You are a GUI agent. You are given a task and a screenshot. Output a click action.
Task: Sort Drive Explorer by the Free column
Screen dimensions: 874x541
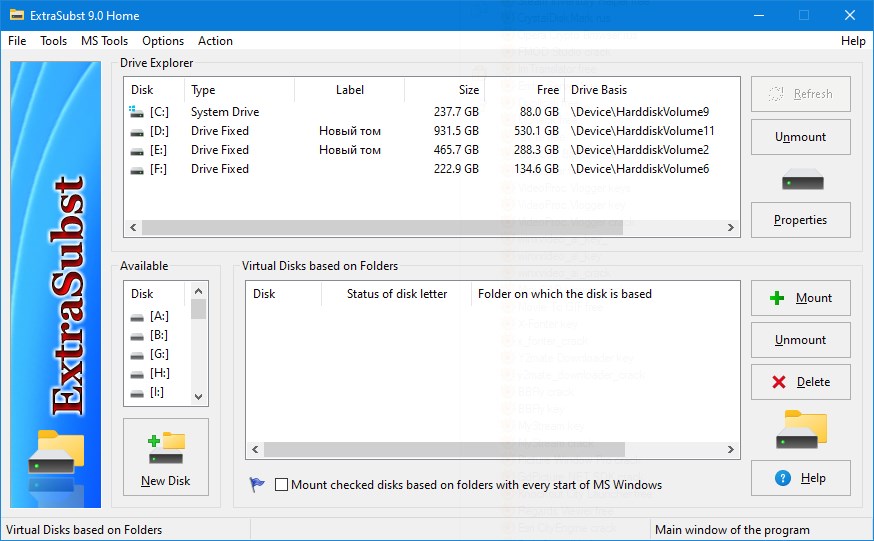tap(525, 90)
